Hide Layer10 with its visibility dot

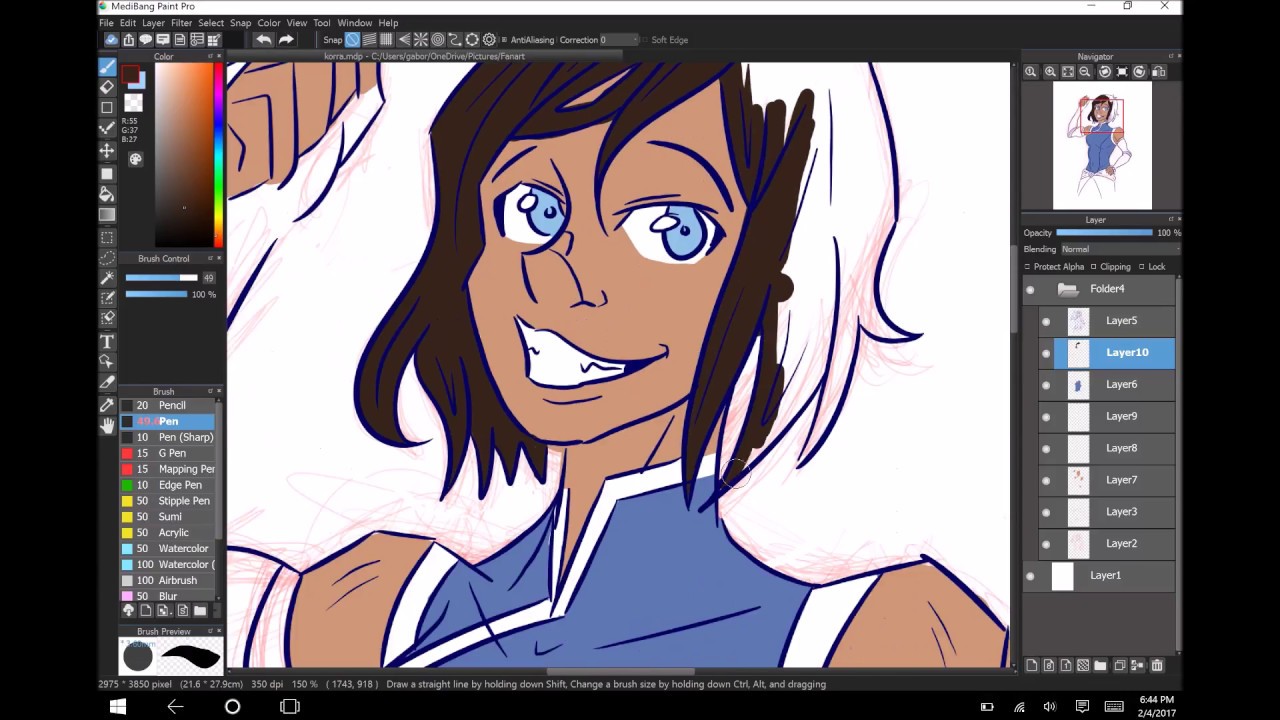[x=1046, y=353]
